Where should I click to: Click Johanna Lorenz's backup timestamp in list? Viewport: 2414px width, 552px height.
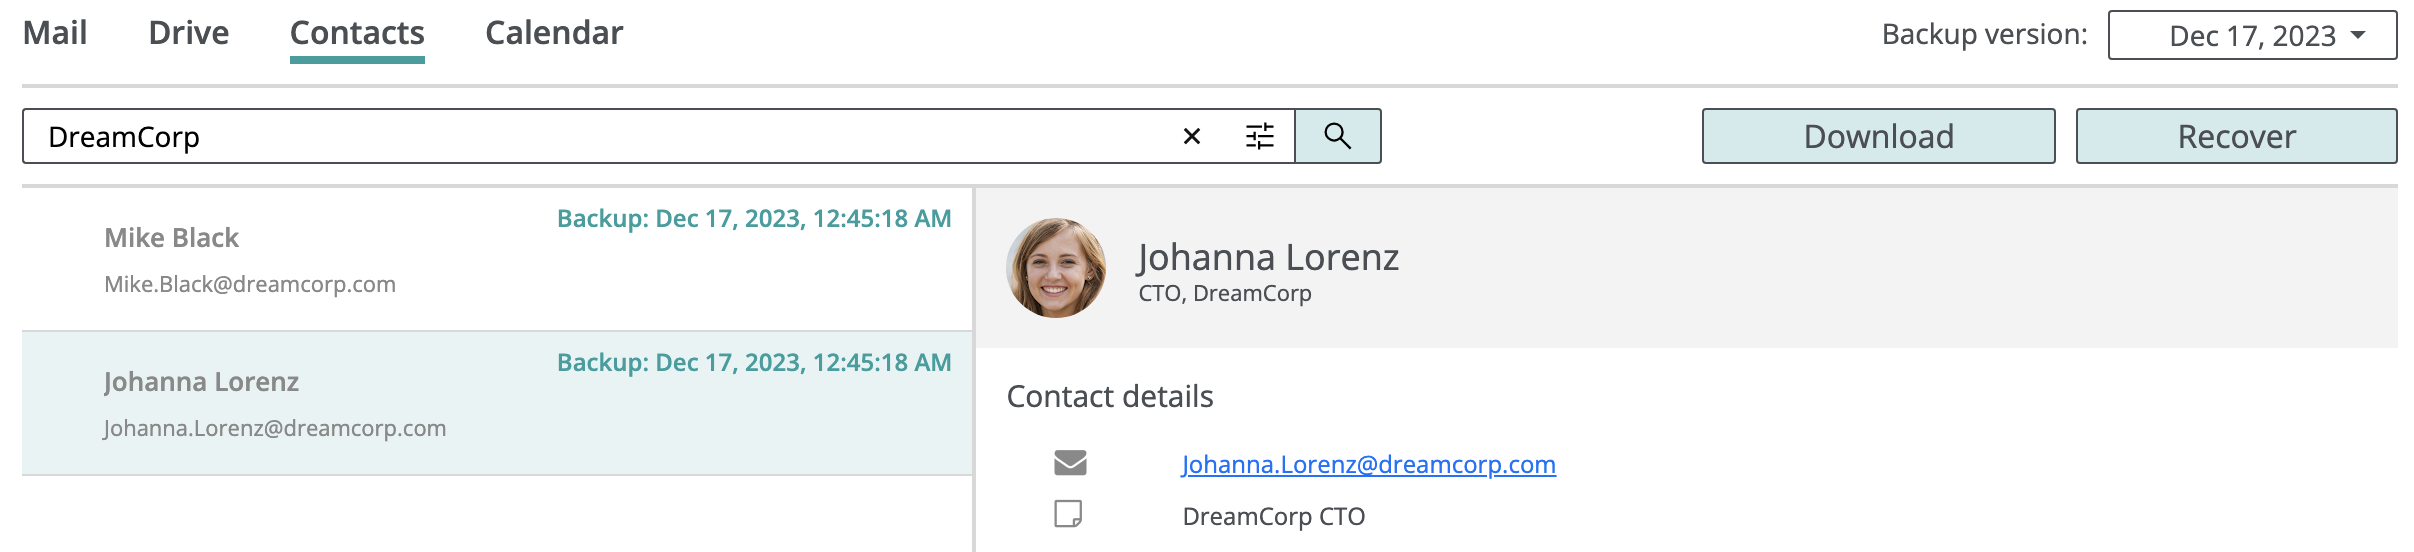click(754, 363)
